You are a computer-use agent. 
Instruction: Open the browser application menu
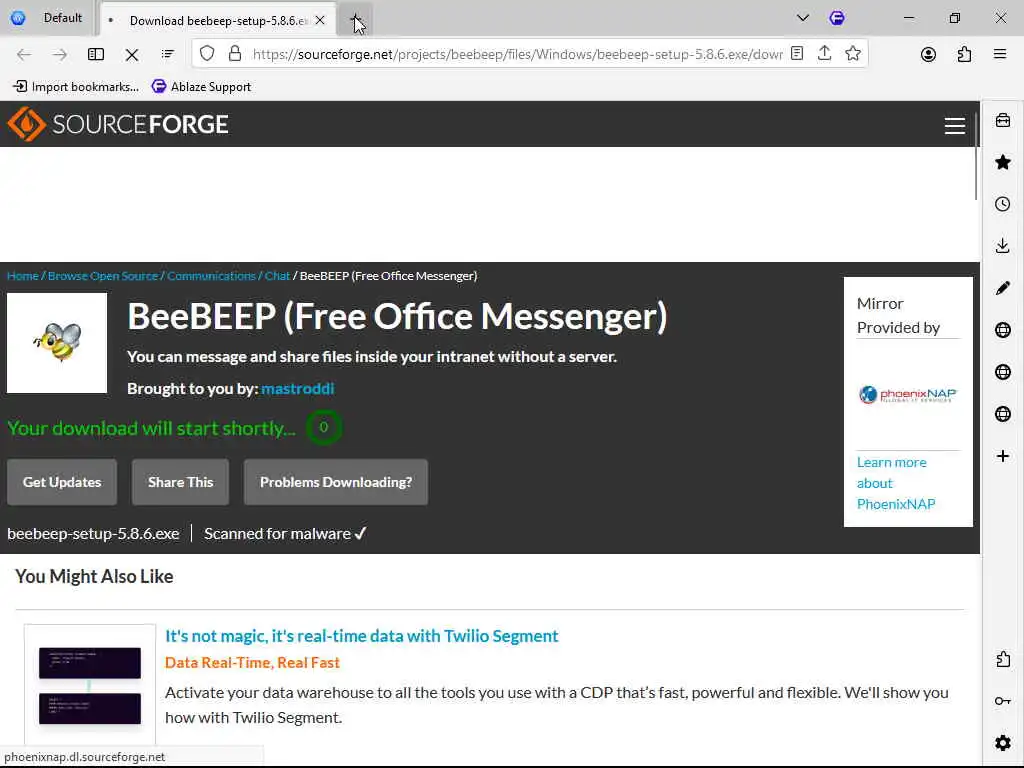[999, 54]
